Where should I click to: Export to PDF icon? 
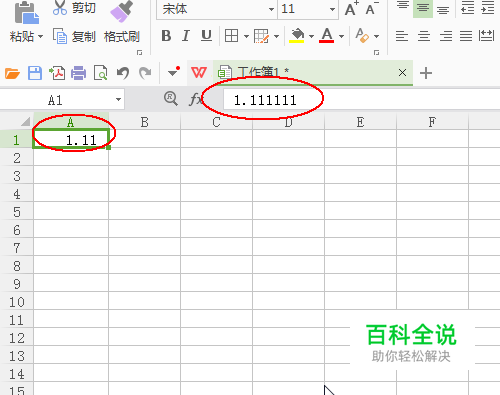pos(57,73)
